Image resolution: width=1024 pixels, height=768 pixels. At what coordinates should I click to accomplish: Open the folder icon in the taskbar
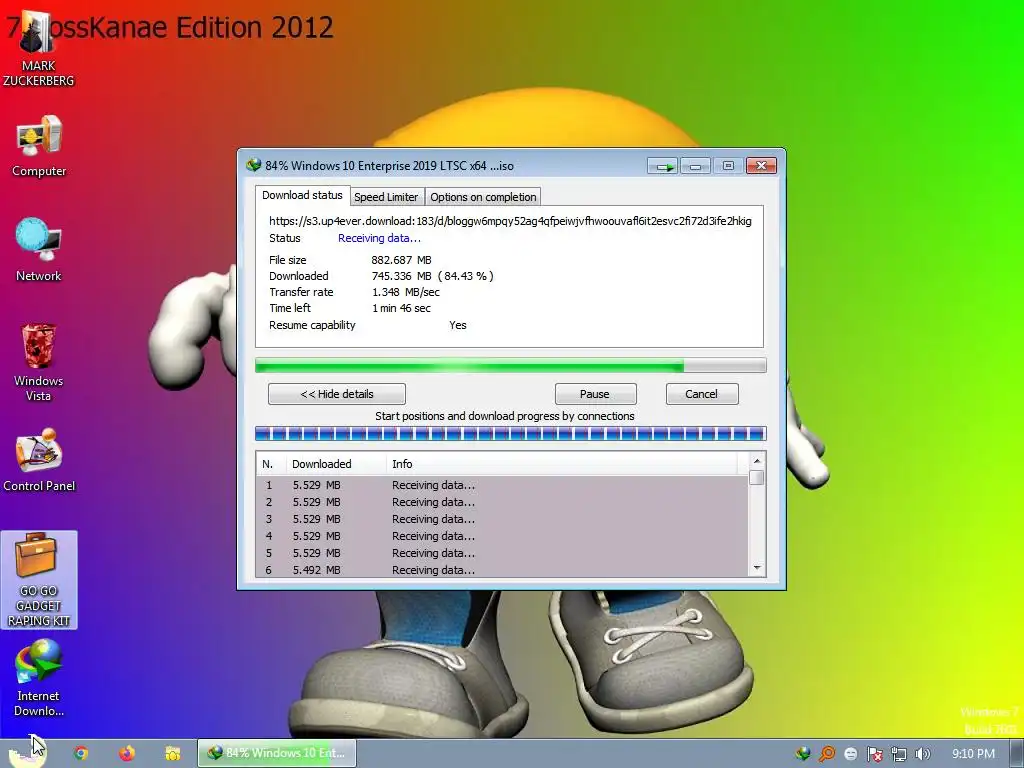[172, 753]
